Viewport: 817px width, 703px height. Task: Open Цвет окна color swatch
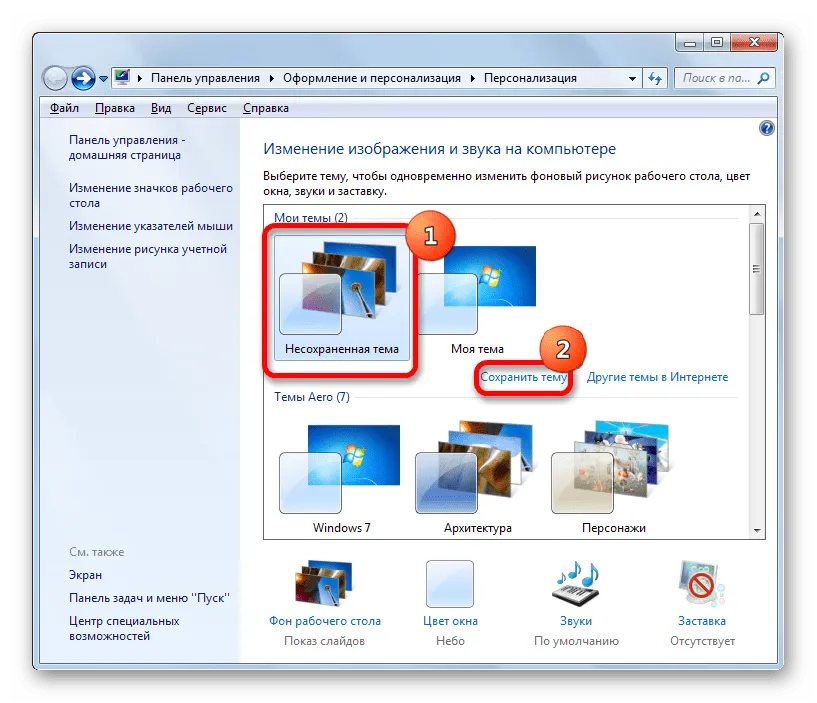[450, 584]
